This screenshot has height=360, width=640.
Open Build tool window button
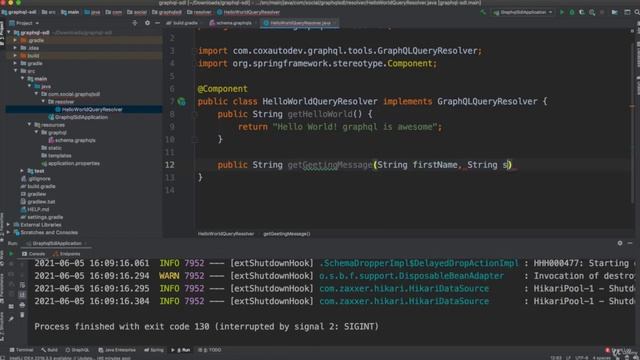[x=49, y=350]
